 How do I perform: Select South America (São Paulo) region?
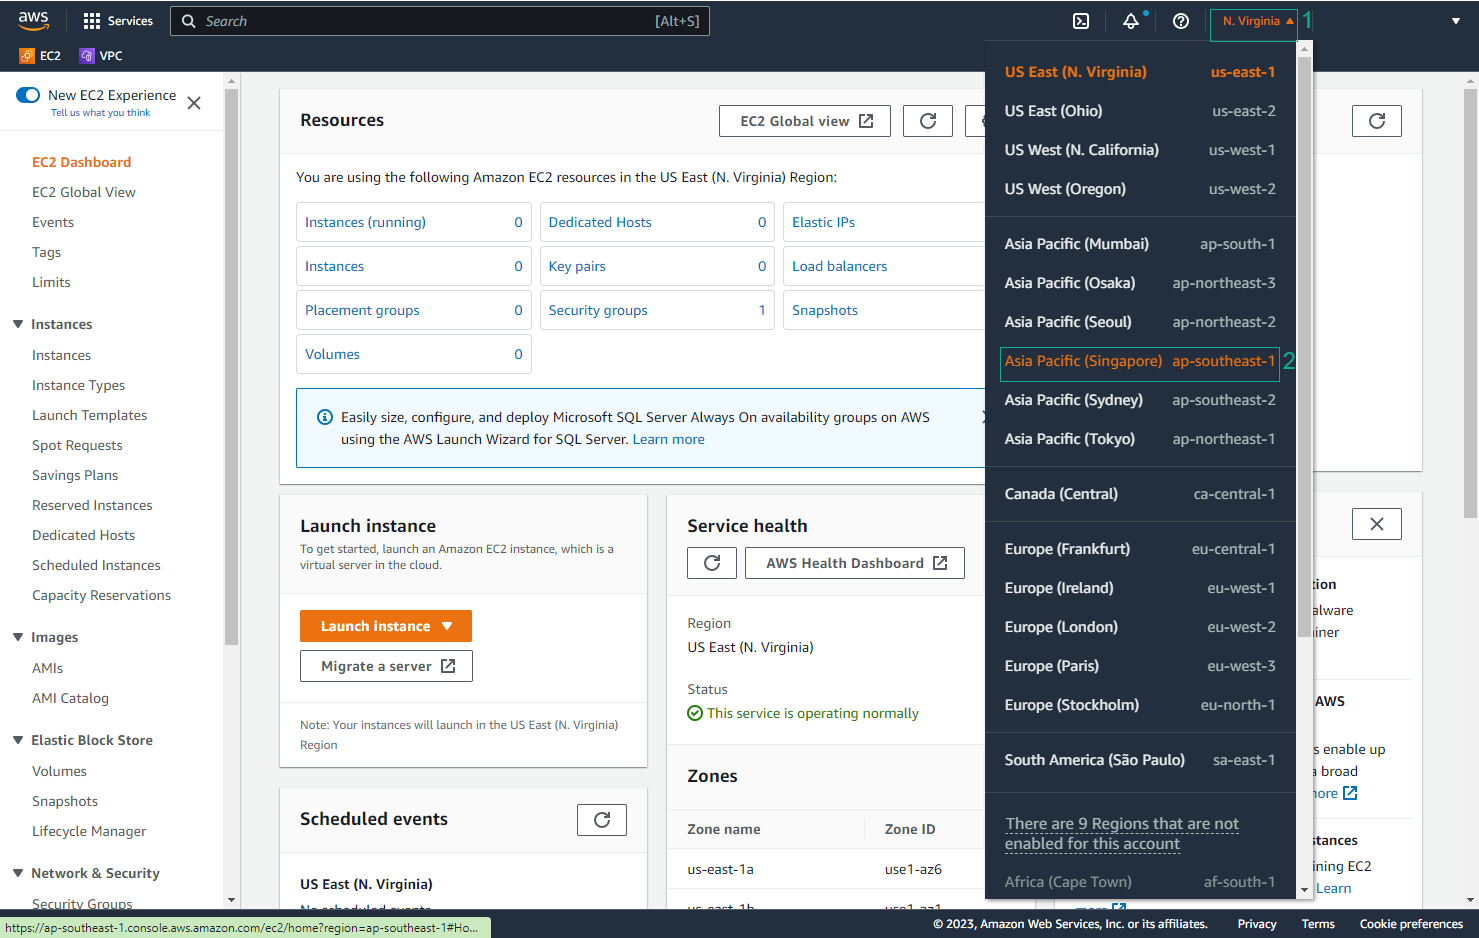coord(1140,760)
